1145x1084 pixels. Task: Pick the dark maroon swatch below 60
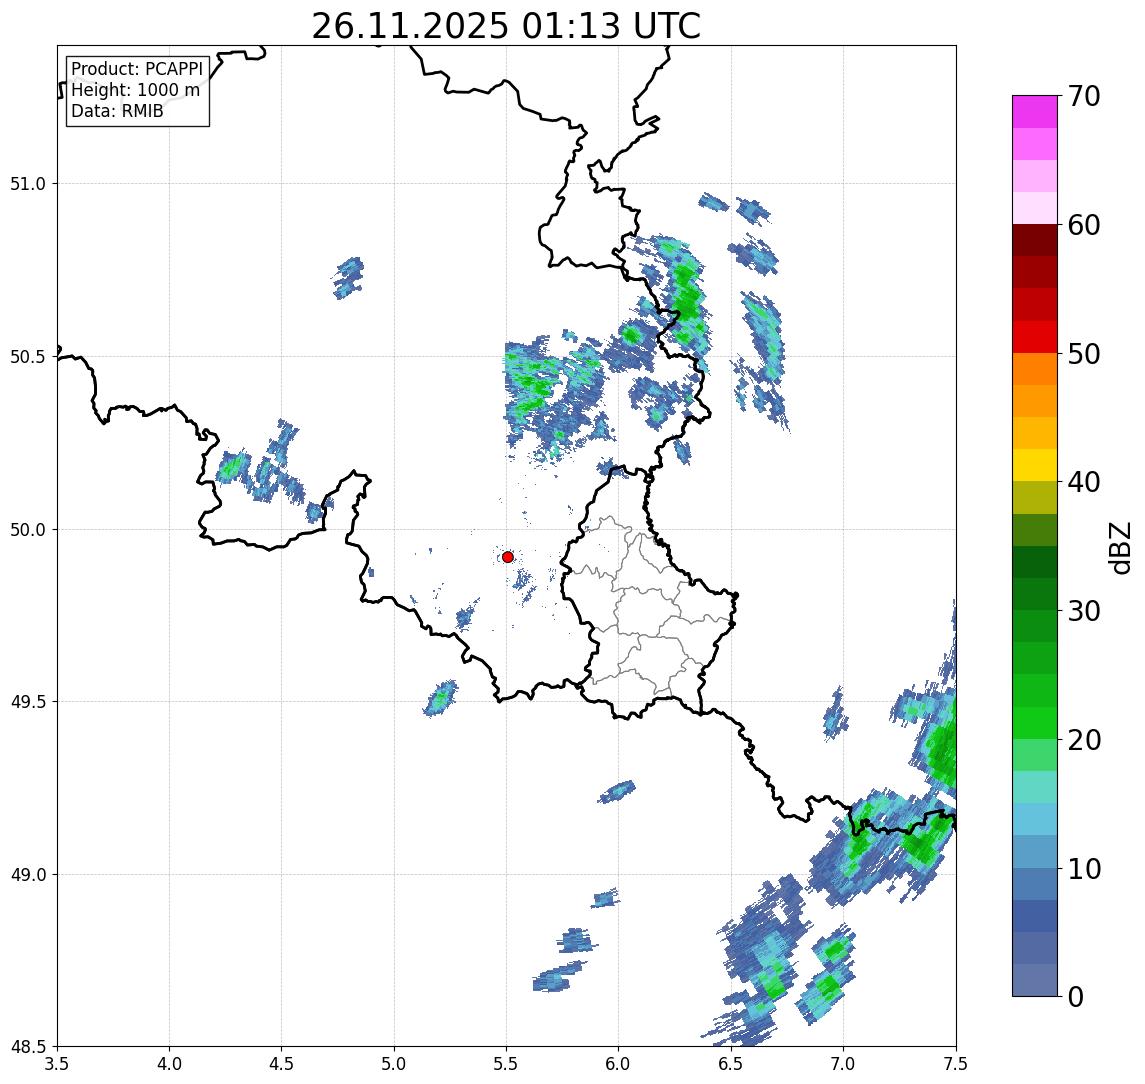pos(1035,240)
